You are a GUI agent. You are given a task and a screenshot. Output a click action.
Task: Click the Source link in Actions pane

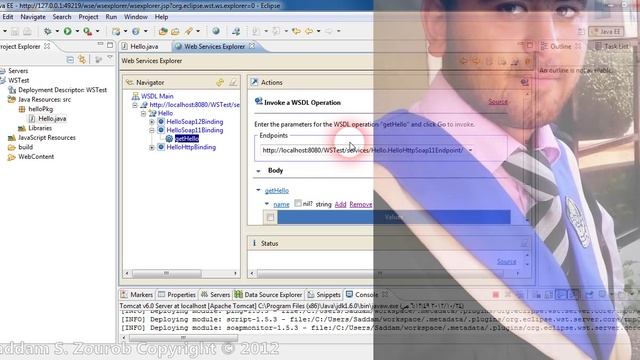498,101
